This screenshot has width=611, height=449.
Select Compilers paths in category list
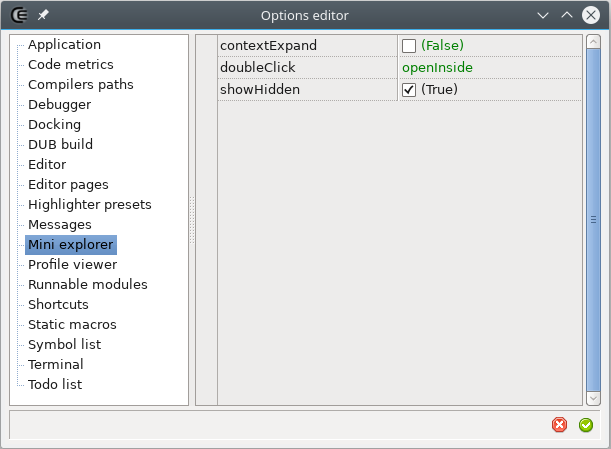pos(80,85)
